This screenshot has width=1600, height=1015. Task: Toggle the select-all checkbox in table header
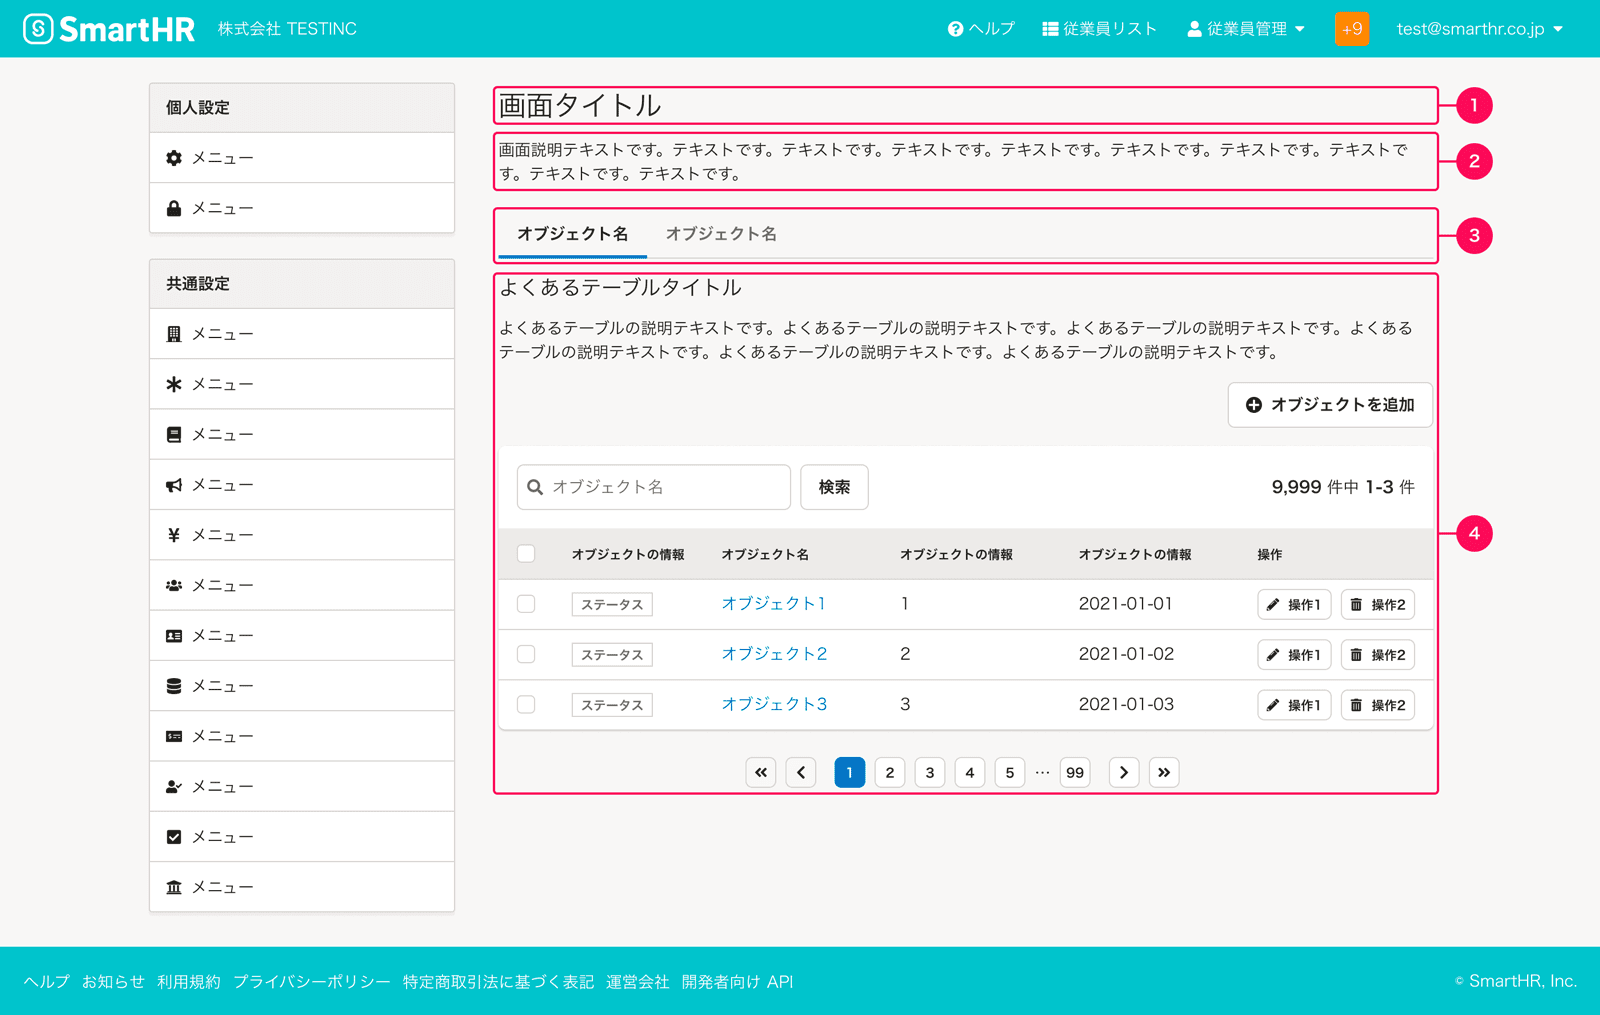tap(526, 554)
